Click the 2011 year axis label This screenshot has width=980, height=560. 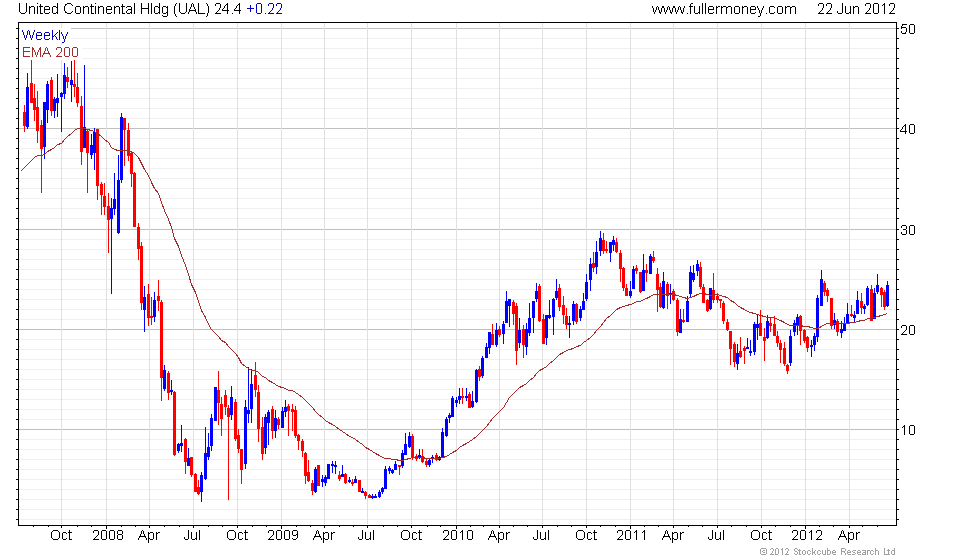(x=631, y=536)
